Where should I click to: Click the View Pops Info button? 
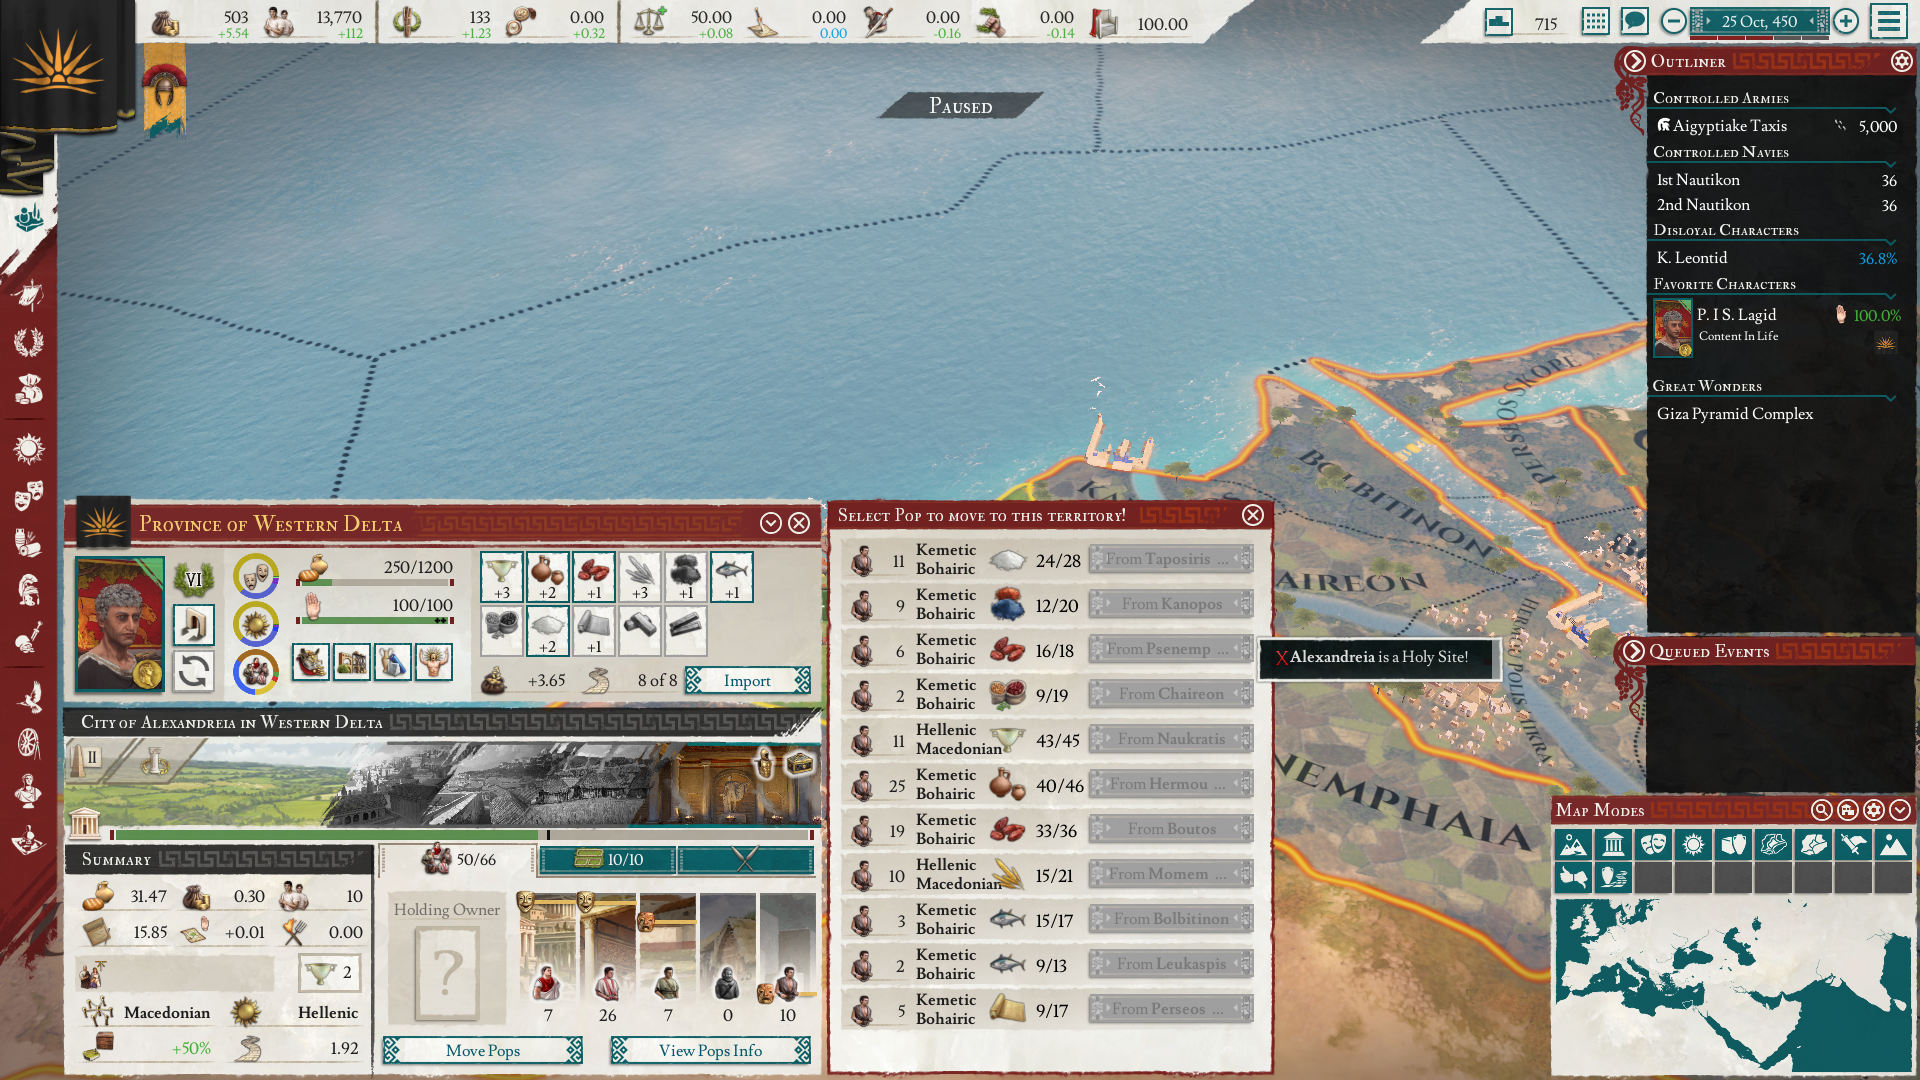710,1050
